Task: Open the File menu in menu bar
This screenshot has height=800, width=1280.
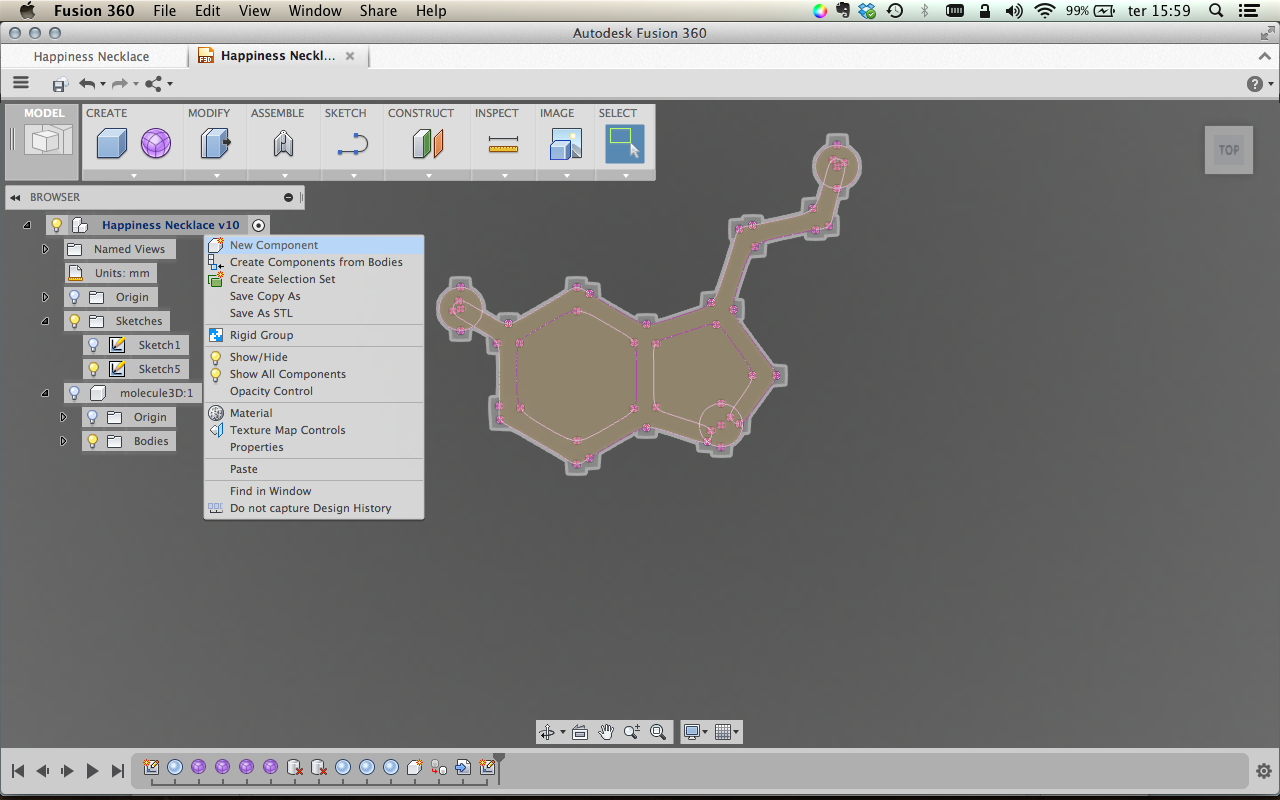Action: click(164, 11)
